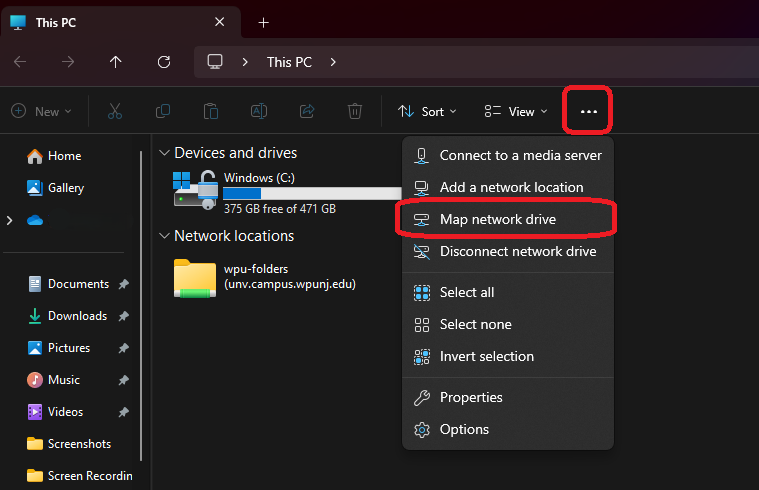Click the Cut scissors icon
The width and height of the screenshot is (759, 490).
tap(115, 111)
